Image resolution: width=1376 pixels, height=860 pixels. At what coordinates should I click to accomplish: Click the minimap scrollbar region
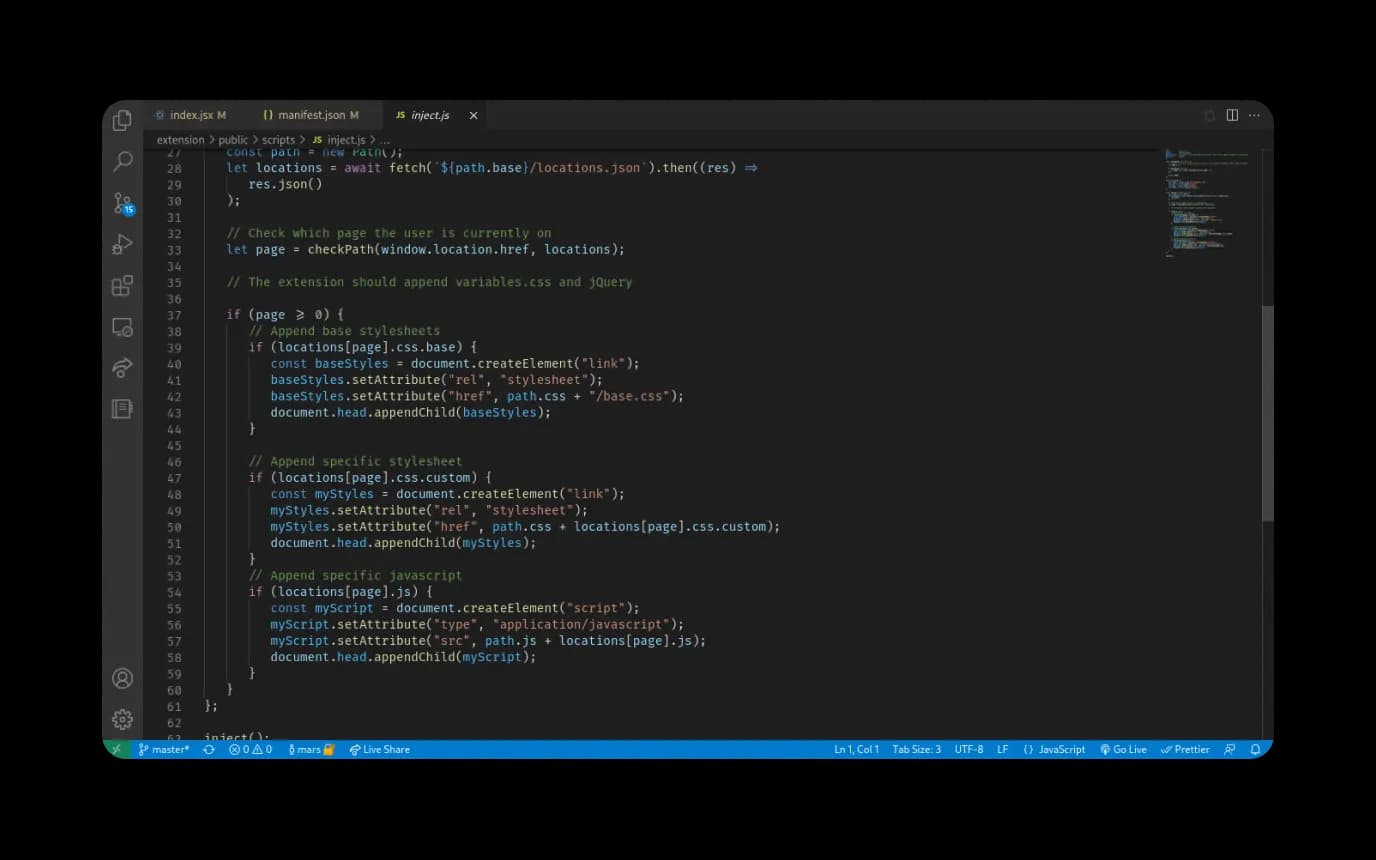1205,200
